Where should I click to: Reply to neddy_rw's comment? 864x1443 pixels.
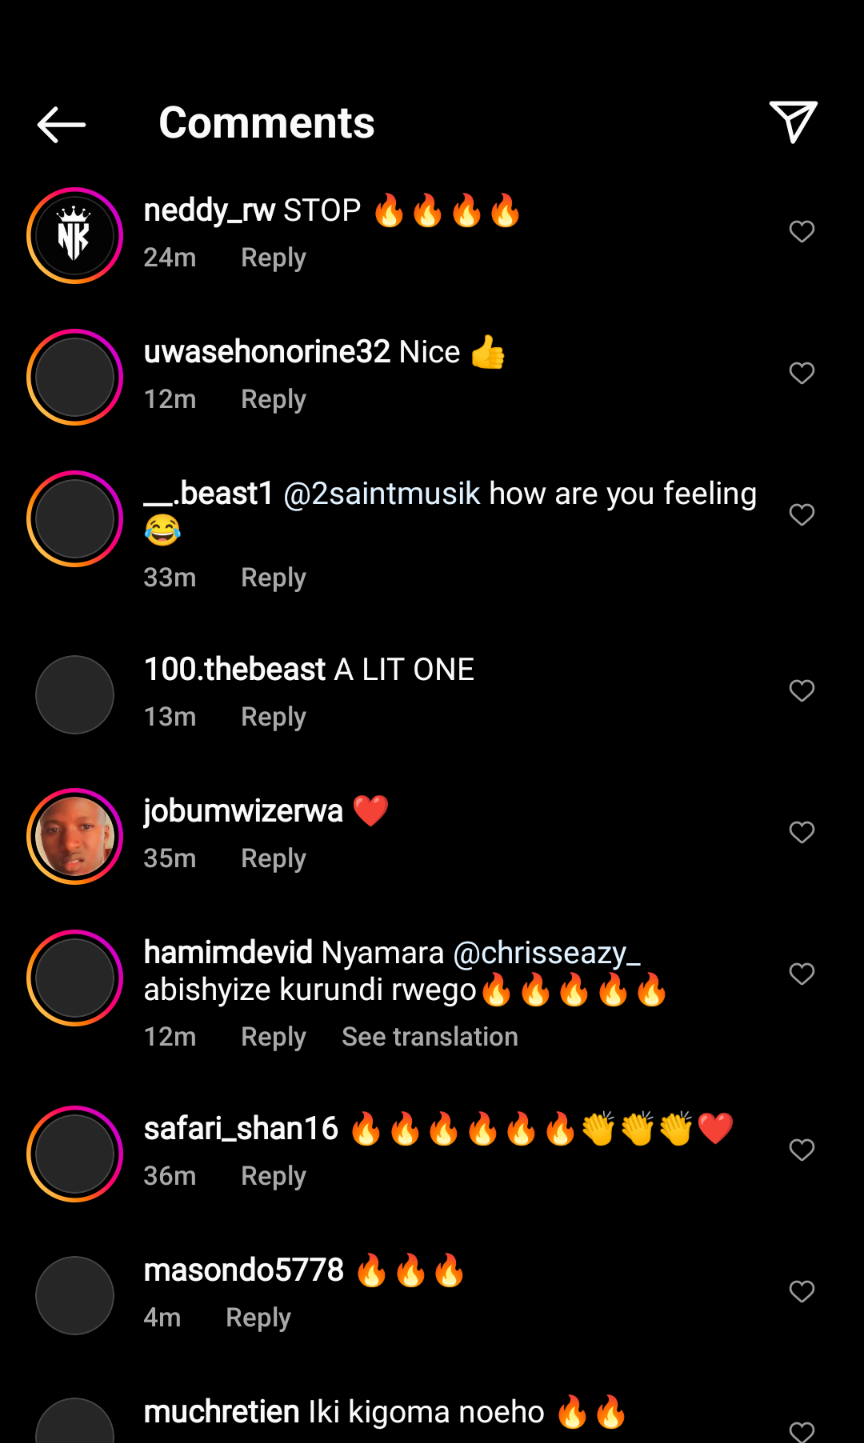tap(273, 258)
